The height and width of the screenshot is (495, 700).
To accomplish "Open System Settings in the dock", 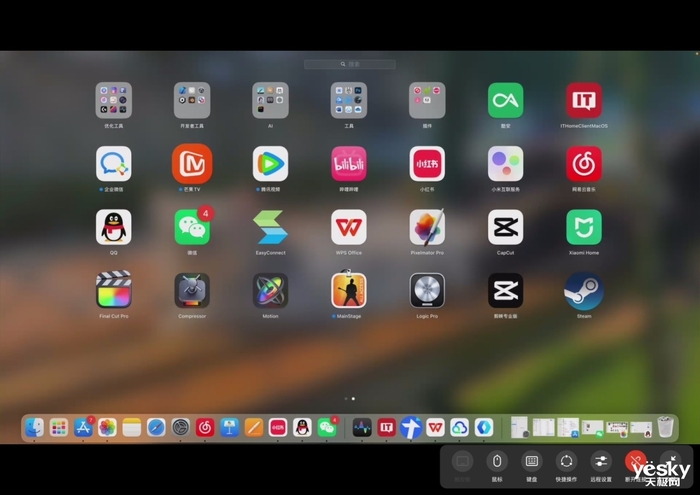I will pyautogui.click(x=181, y=428).
